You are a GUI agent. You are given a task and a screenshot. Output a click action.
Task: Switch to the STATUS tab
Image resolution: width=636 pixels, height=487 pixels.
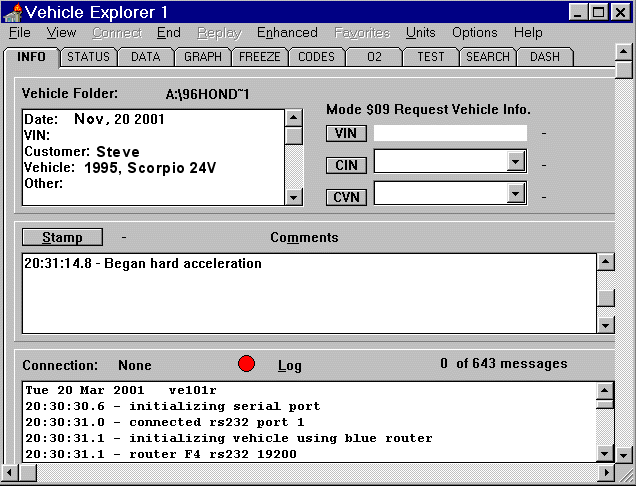click(x=88, y=57)
